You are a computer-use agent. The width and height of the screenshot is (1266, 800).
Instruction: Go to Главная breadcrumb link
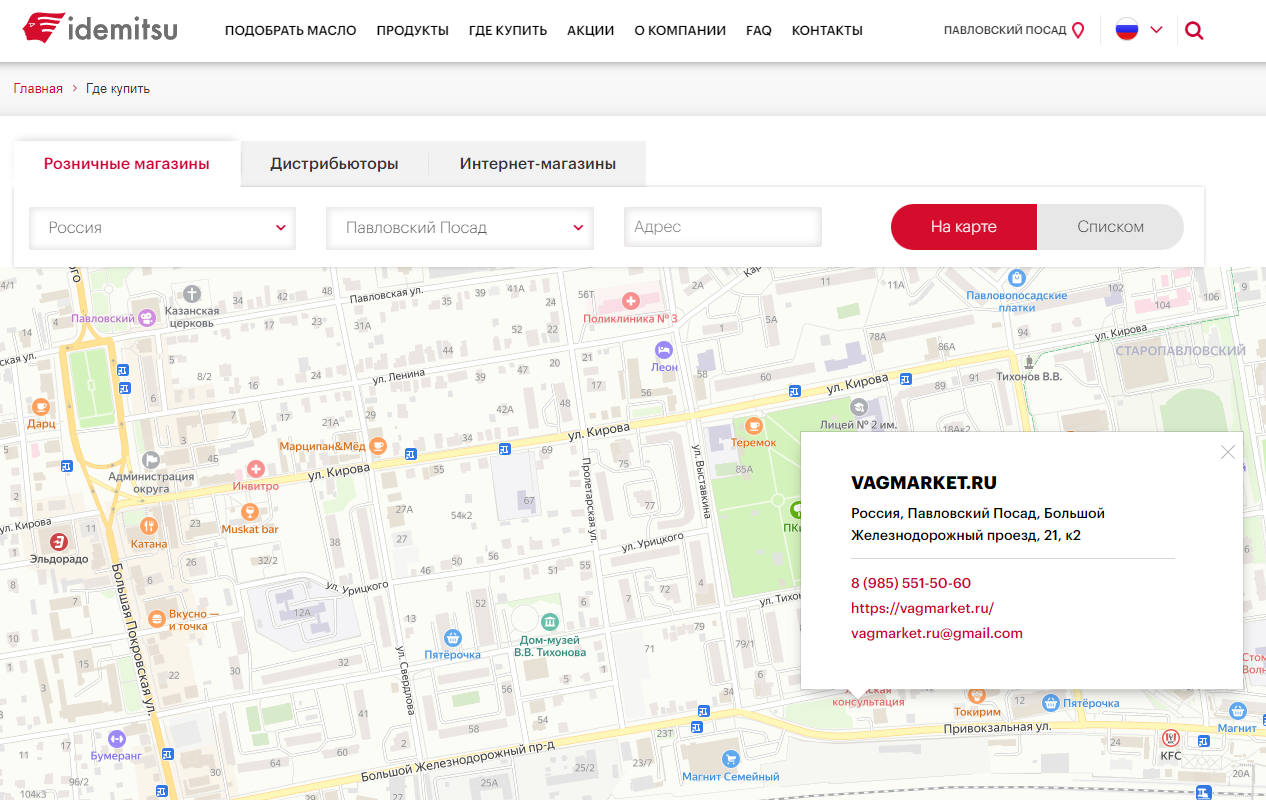[38, 88]
